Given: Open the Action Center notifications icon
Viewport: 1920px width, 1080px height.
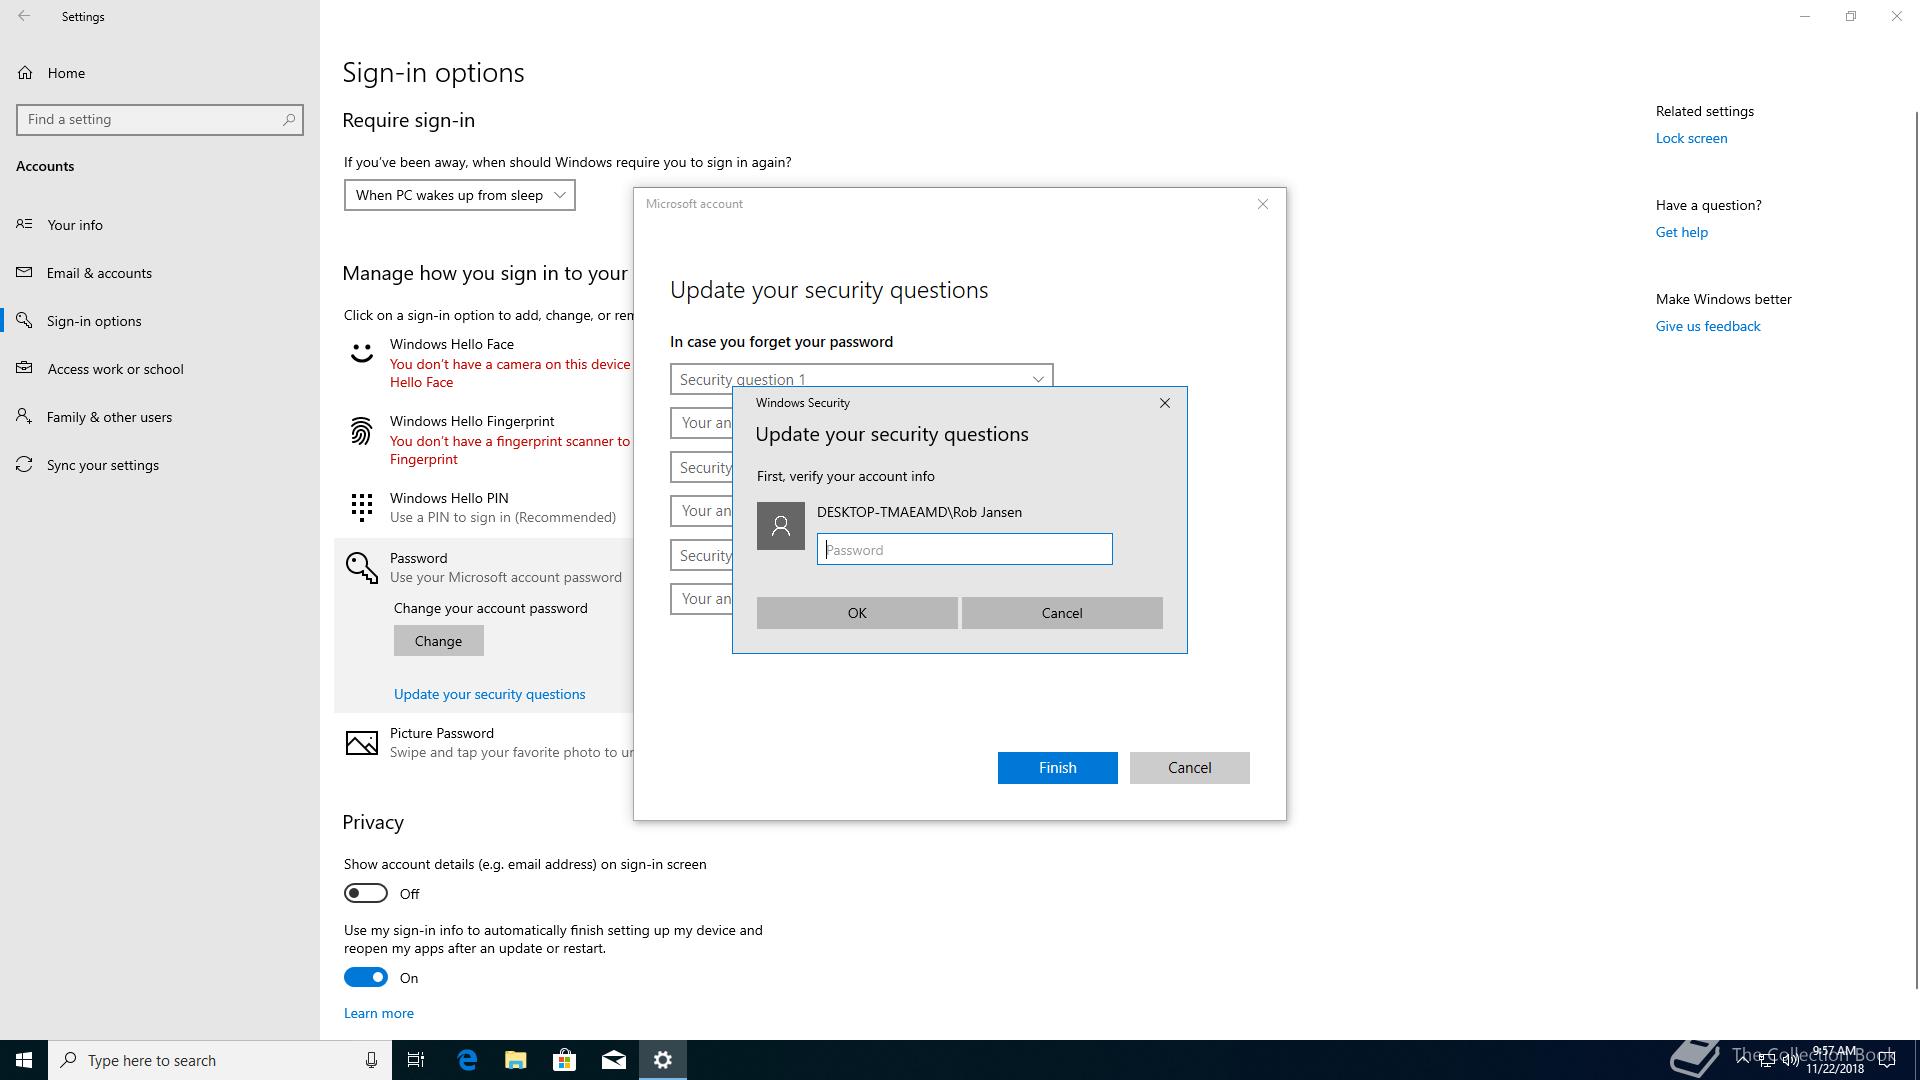Looking at the screenshot, I should [1888, 1060].
